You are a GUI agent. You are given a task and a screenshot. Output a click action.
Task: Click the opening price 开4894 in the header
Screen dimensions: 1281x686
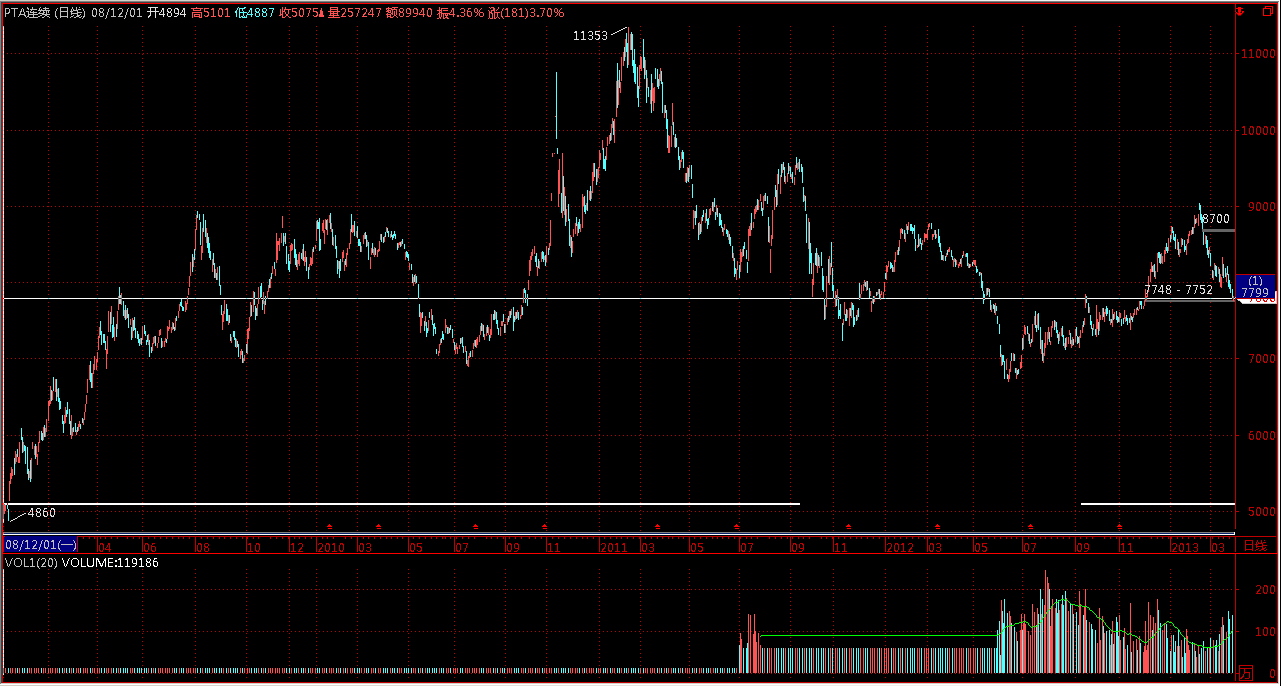coord(167,13)
